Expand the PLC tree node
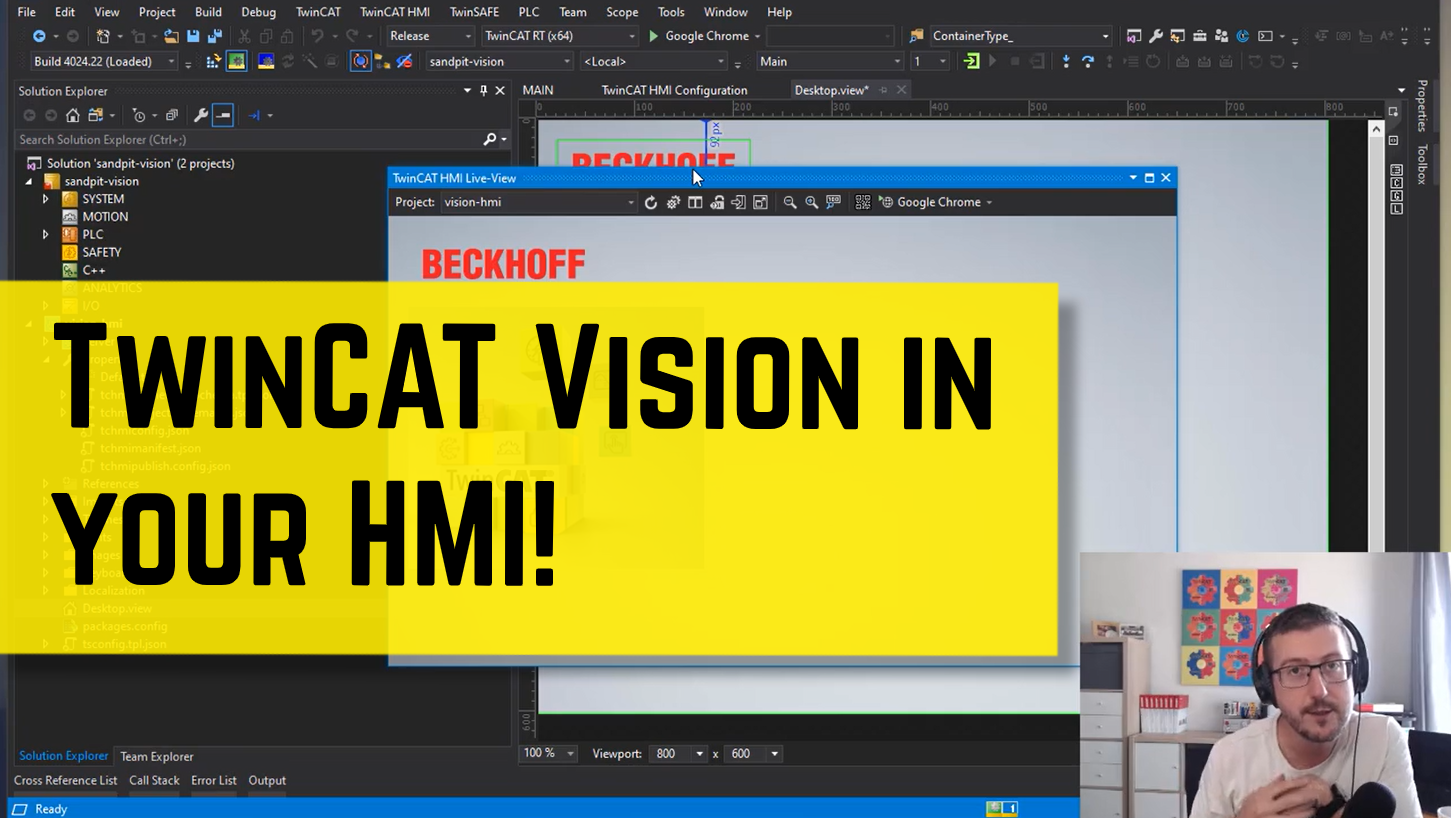This screenshot has width=1451, height=818. point(46,235)
